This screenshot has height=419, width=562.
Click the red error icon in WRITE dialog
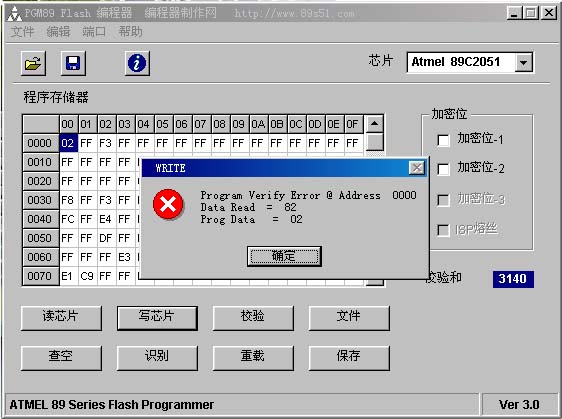(x=168, y=204)
